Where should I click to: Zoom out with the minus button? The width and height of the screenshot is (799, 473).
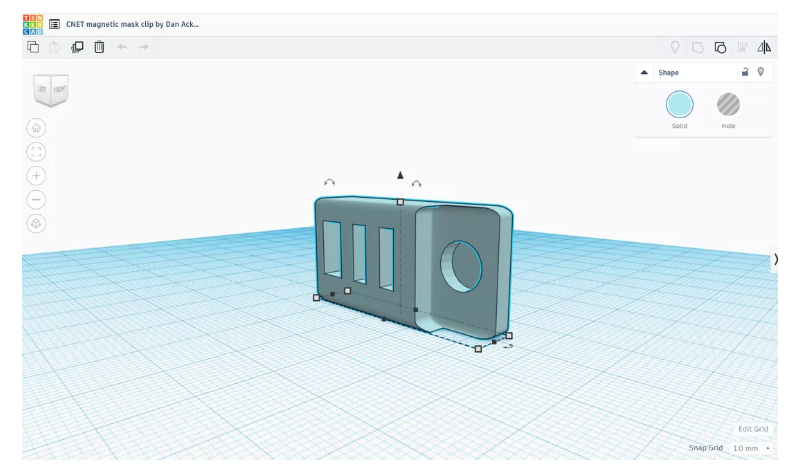tap(36, 197)
